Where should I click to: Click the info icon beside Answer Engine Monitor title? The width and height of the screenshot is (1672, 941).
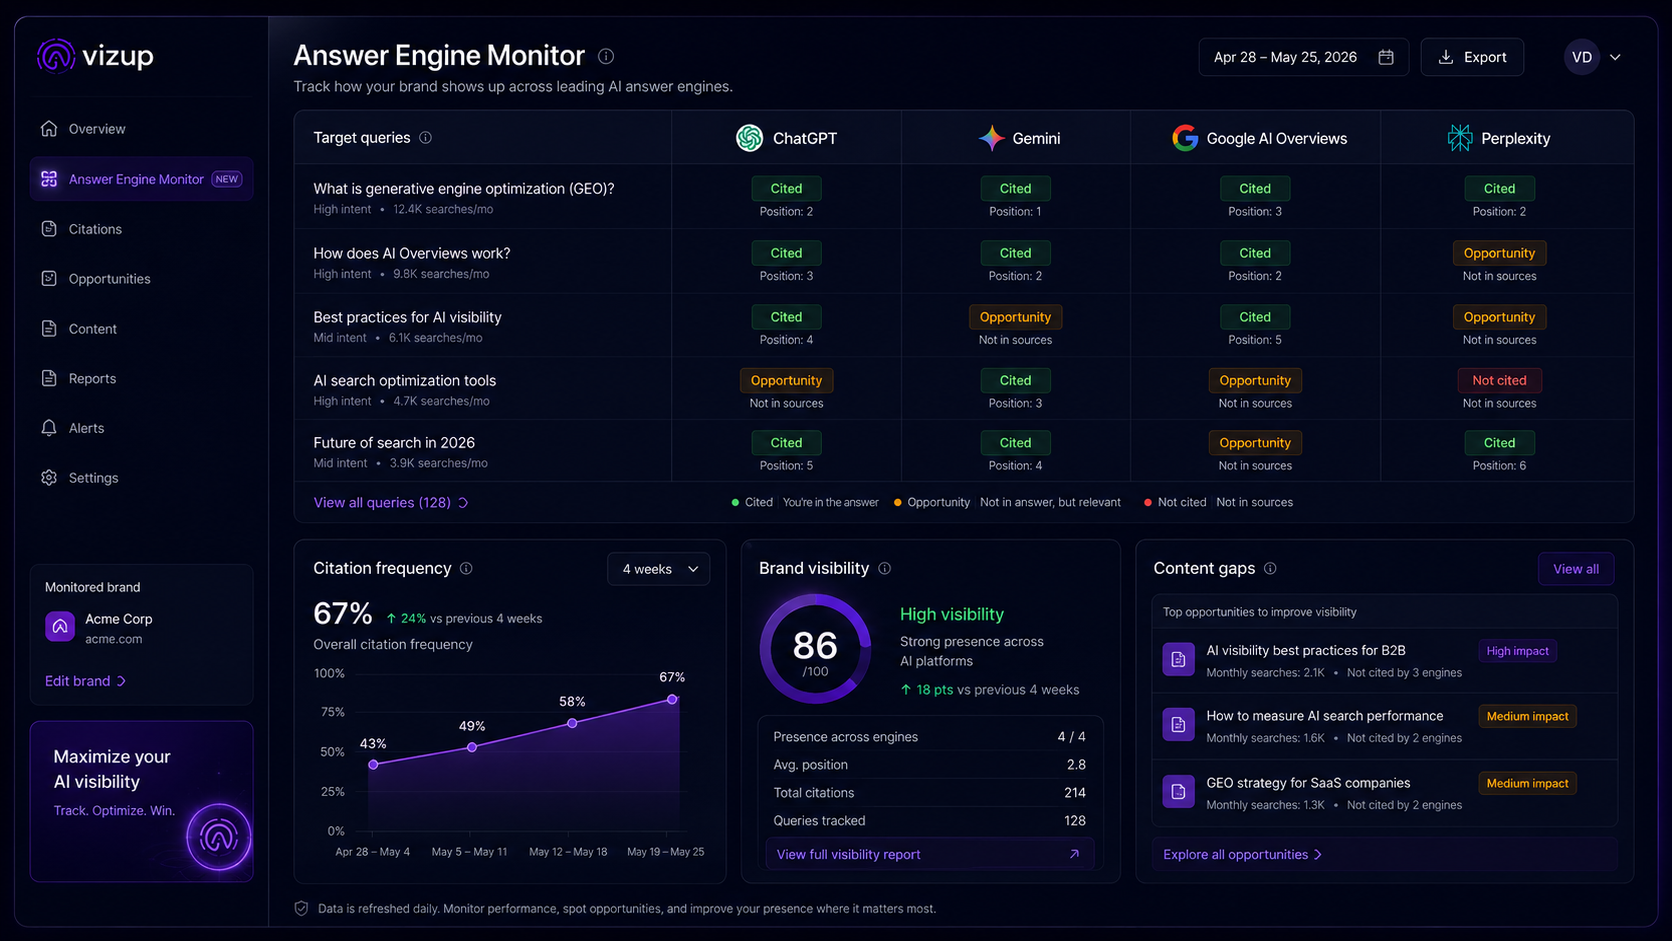(606, 56)
